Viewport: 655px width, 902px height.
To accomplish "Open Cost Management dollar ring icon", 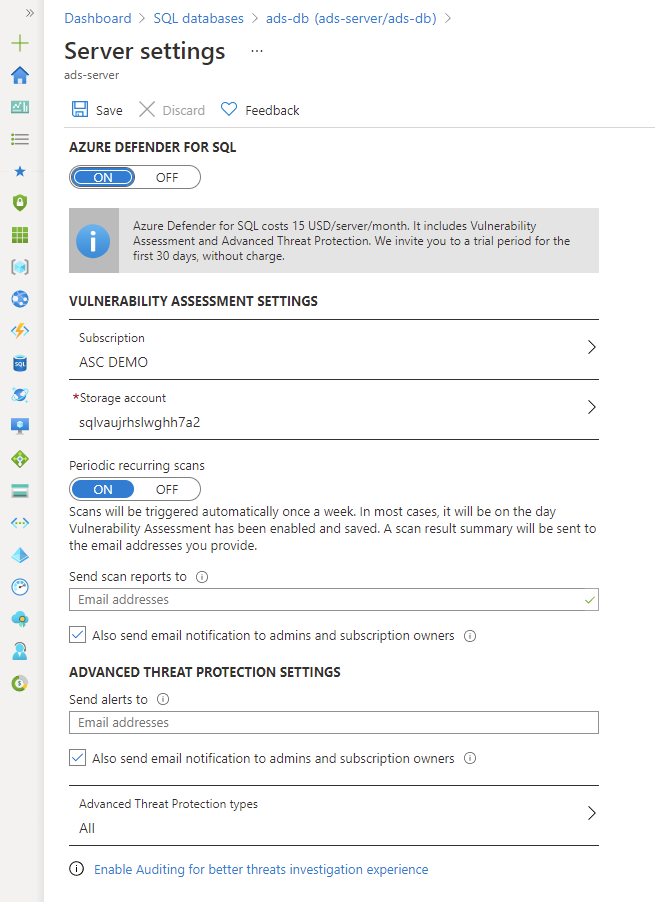I will [20, 683].
